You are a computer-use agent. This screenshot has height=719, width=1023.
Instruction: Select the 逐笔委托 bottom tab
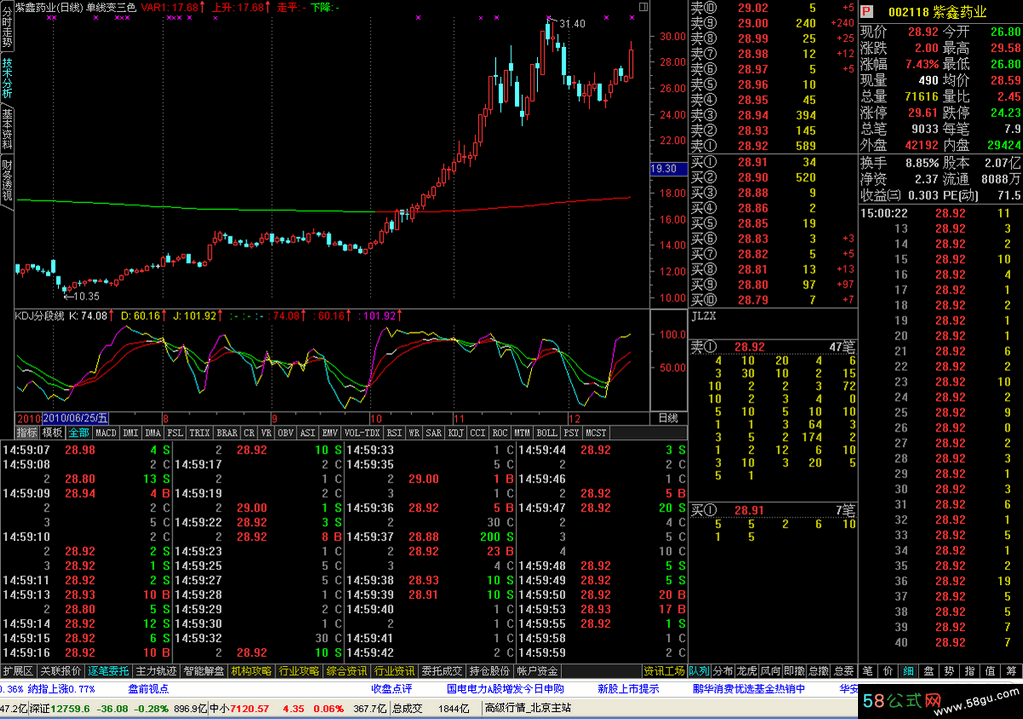coord(108,671)
